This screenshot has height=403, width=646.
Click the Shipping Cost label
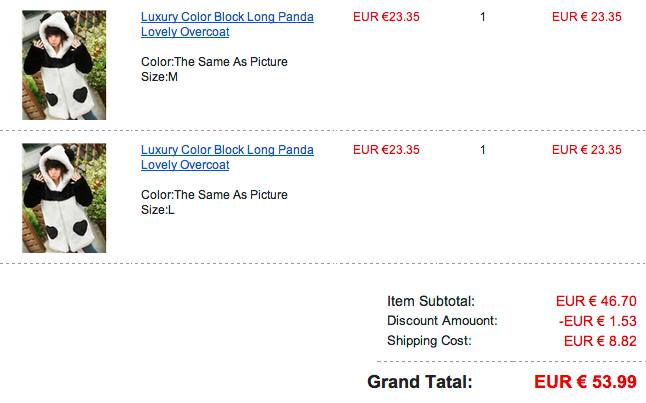[x=429, y=341]
